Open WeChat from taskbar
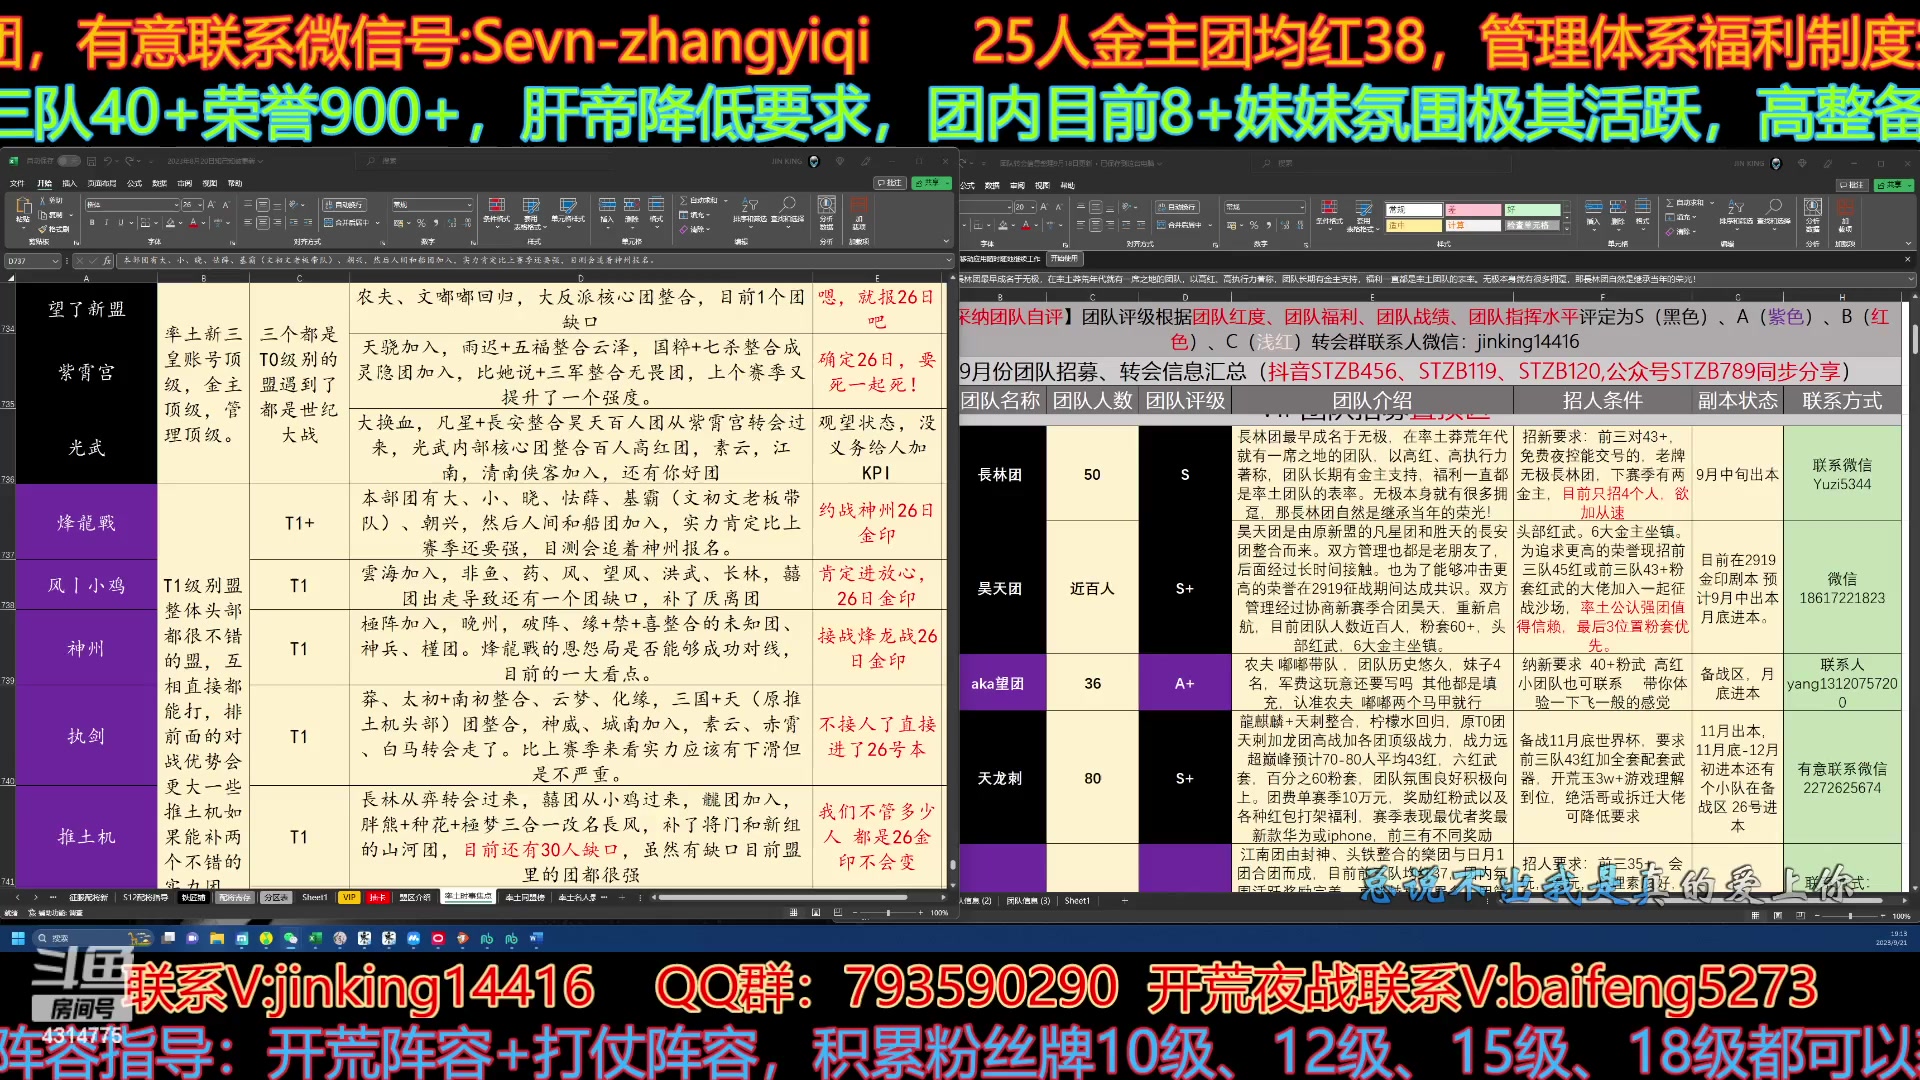The height and width of the screenshot is (1080, 1920). click(290, 938)
